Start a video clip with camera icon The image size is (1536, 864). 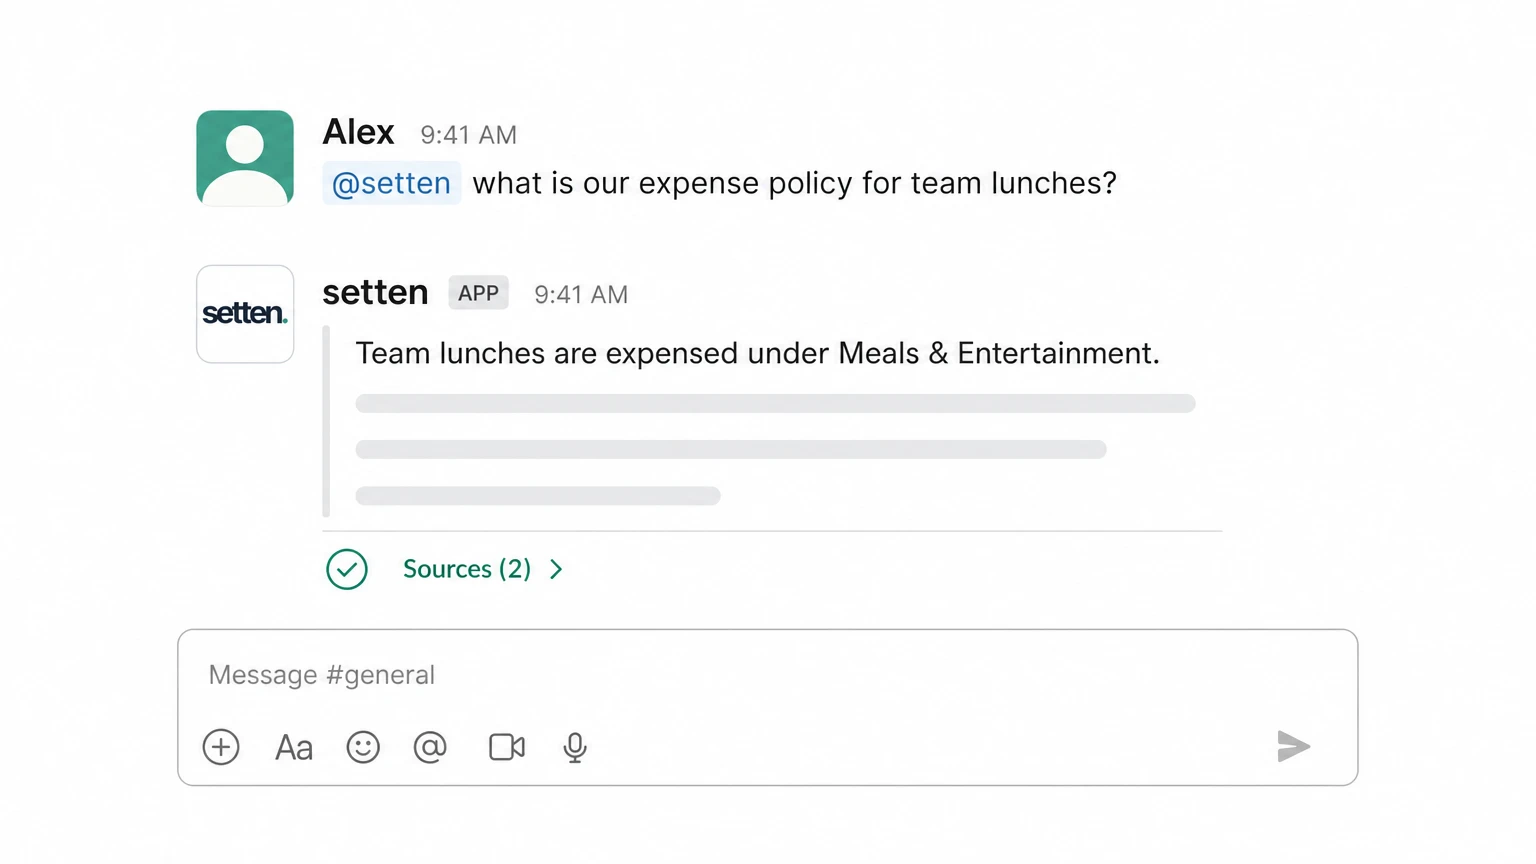tap(507, 747)
